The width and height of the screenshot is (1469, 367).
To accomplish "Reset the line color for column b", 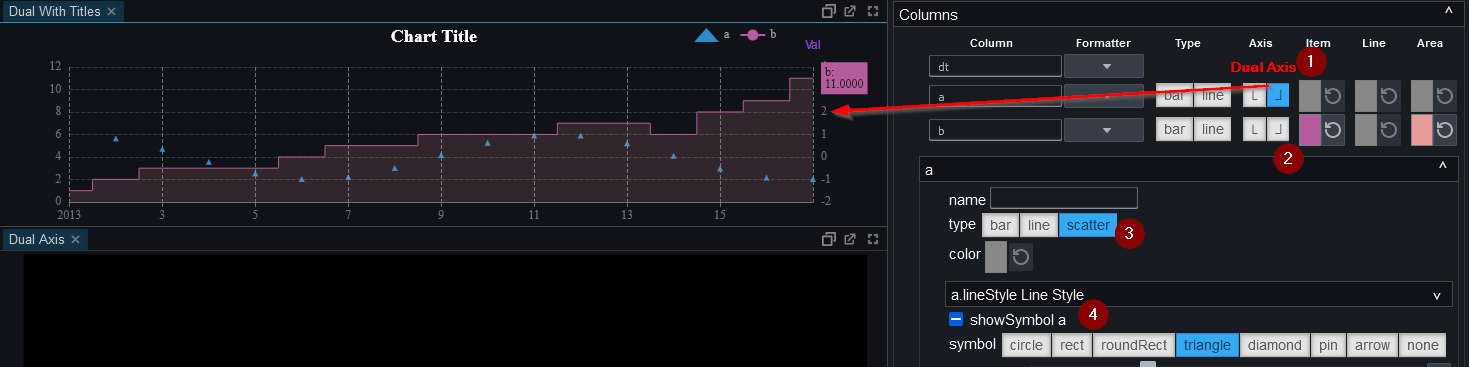I will [1389, 130].
